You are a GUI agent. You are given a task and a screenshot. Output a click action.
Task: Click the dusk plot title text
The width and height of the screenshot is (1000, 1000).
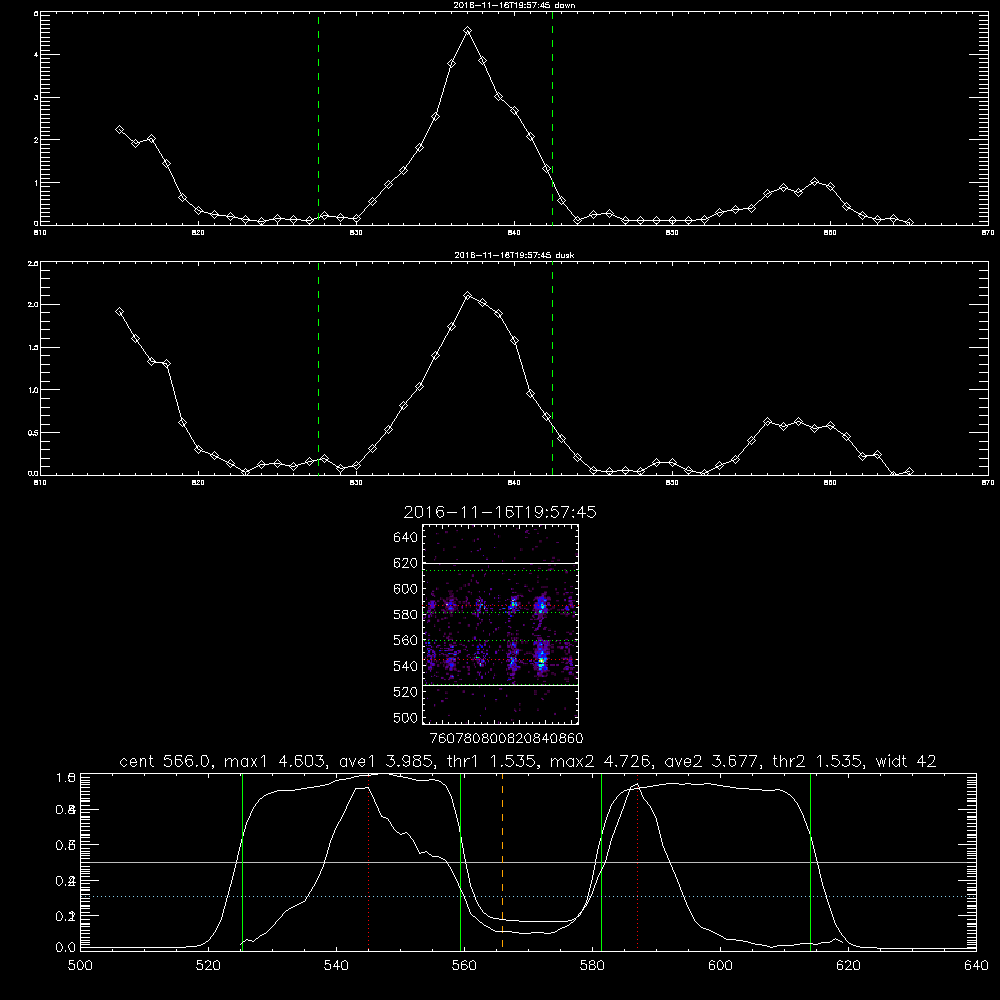point(514,255)
